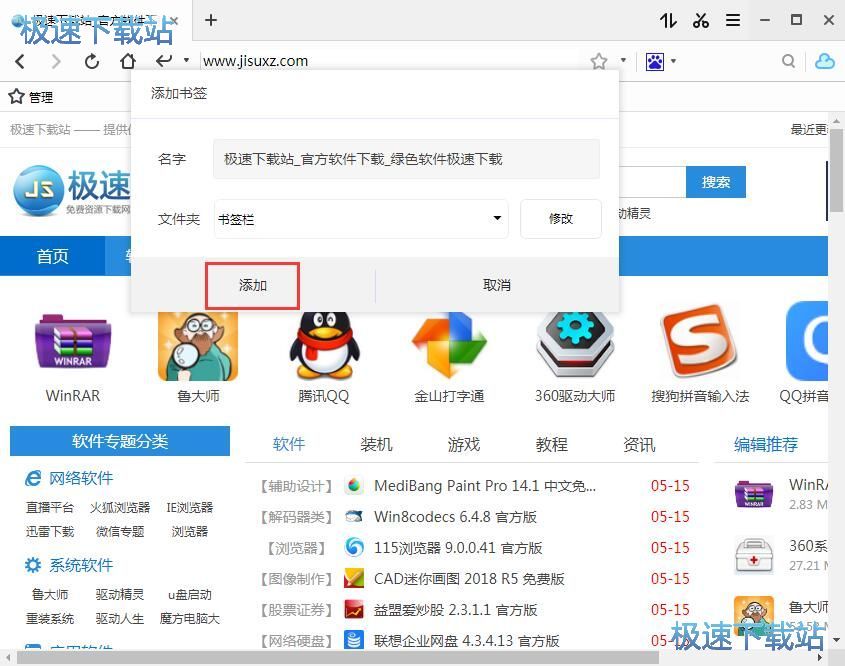Viewport: 845px width, 666px height.
Task: Edit the bookmark name field
Action: tap(406, 159)
